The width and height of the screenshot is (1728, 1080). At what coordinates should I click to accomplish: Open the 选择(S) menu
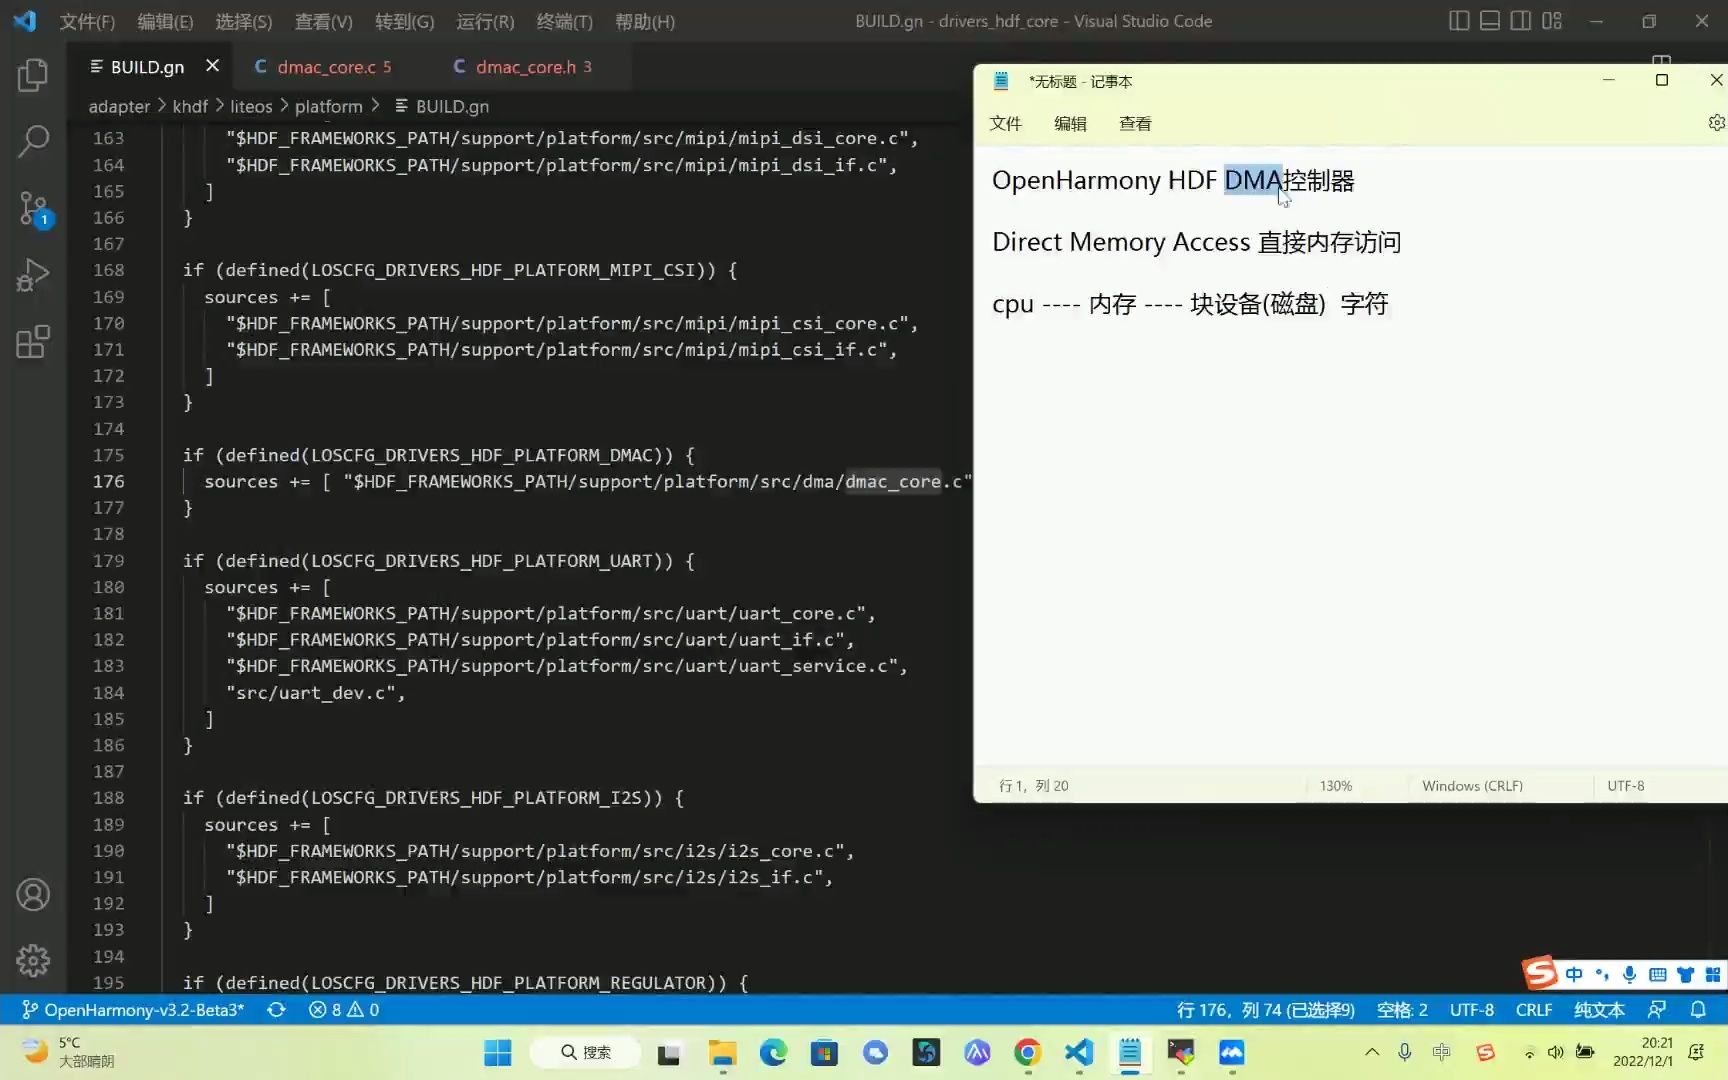click(243, 21)
